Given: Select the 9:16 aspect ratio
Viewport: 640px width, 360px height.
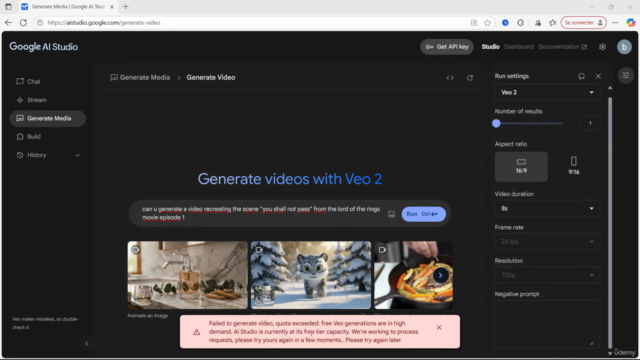Looking at the screenshot, I should point(573,167).
